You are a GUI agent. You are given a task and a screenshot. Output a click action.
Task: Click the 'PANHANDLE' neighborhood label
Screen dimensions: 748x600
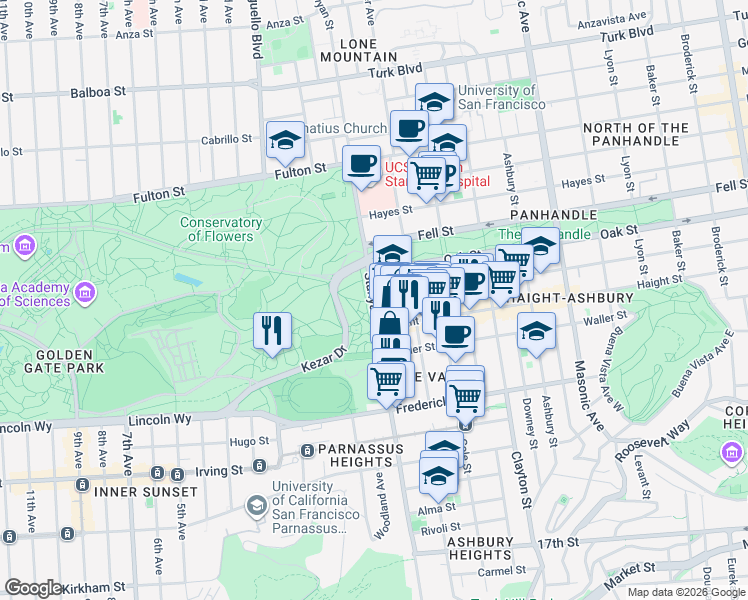click(x=553, y=215)
